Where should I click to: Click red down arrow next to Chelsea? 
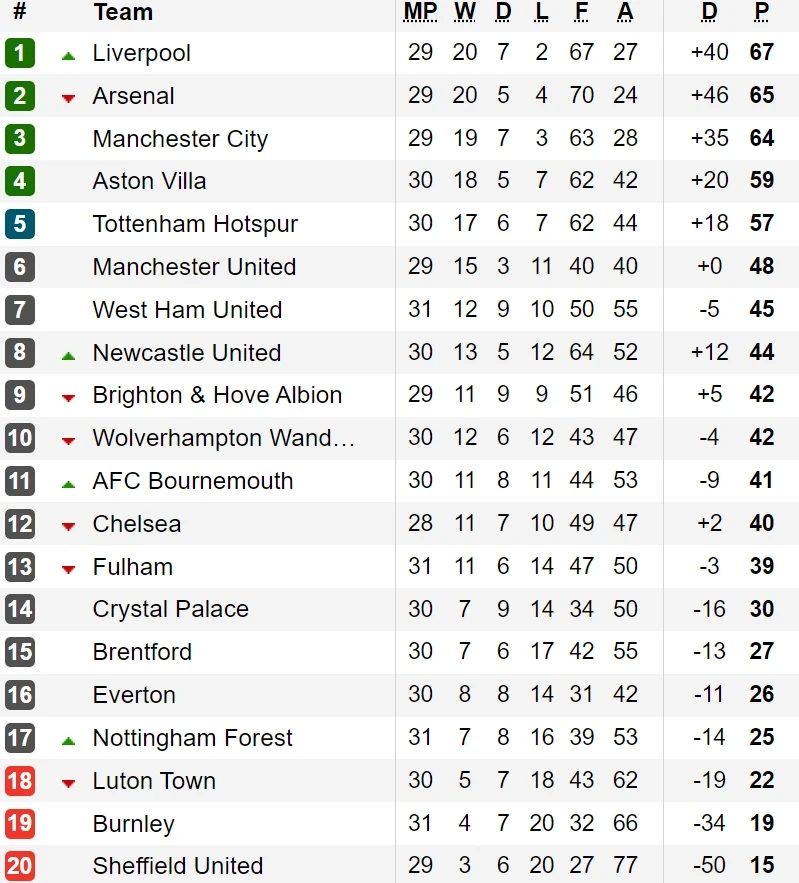(x=68, y=526)
